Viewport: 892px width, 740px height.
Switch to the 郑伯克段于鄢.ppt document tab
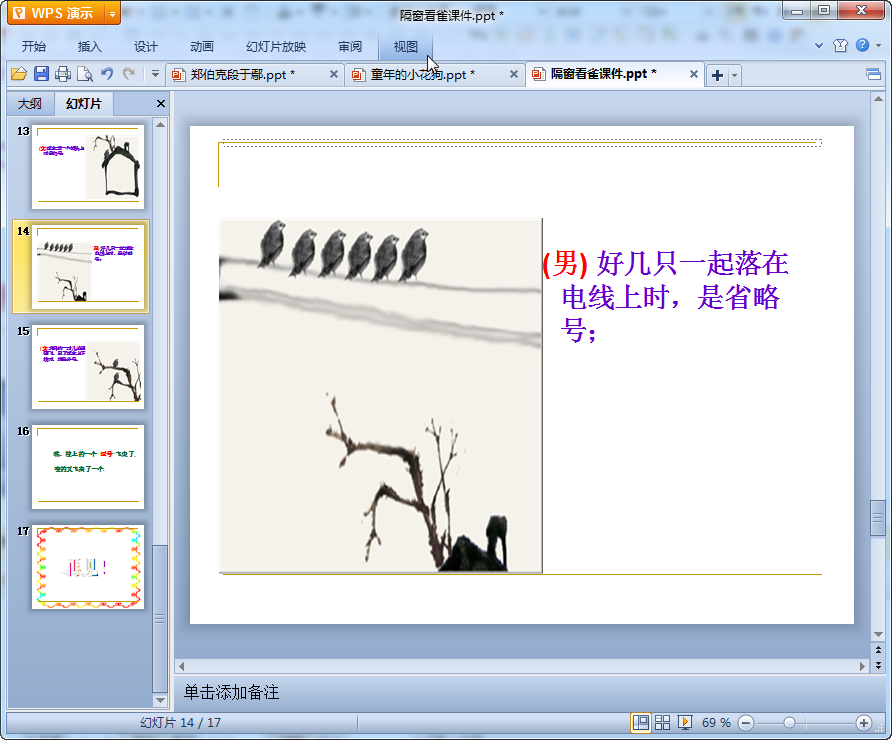click(x=243, y=75)
